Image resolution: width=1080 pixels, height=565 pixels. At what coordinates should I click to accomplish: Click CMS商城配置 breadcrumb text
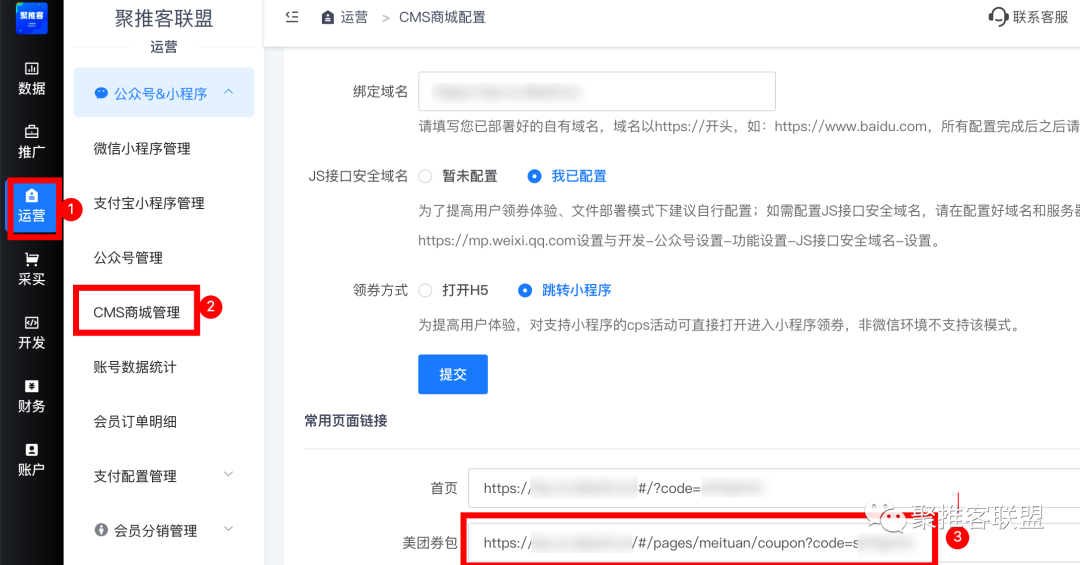442,17
